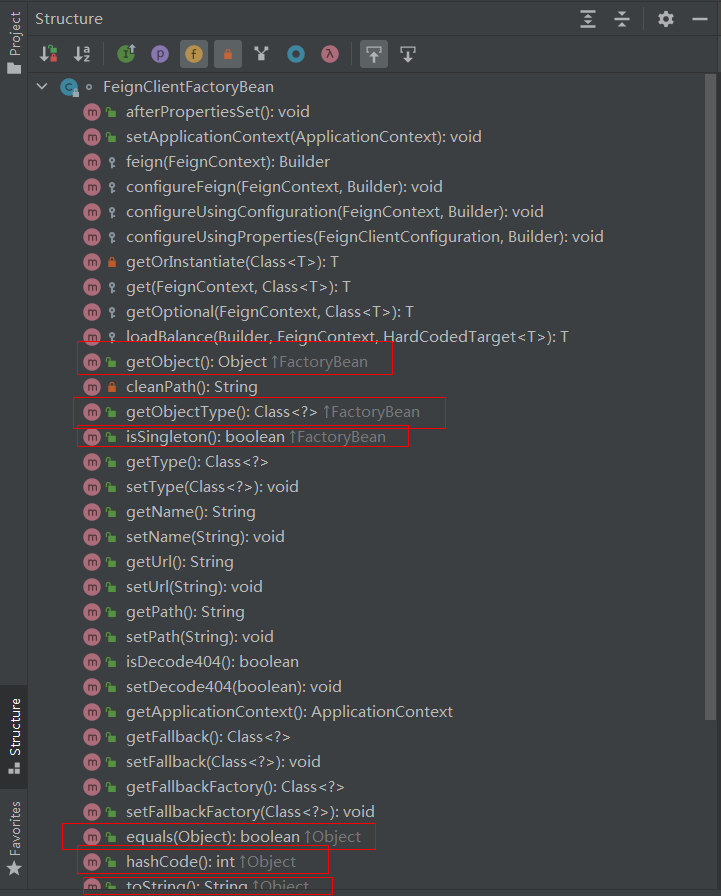Select configureUsingProperties method row
The width and height of the screenshot is (721, 896).
[x=364, y=237]
